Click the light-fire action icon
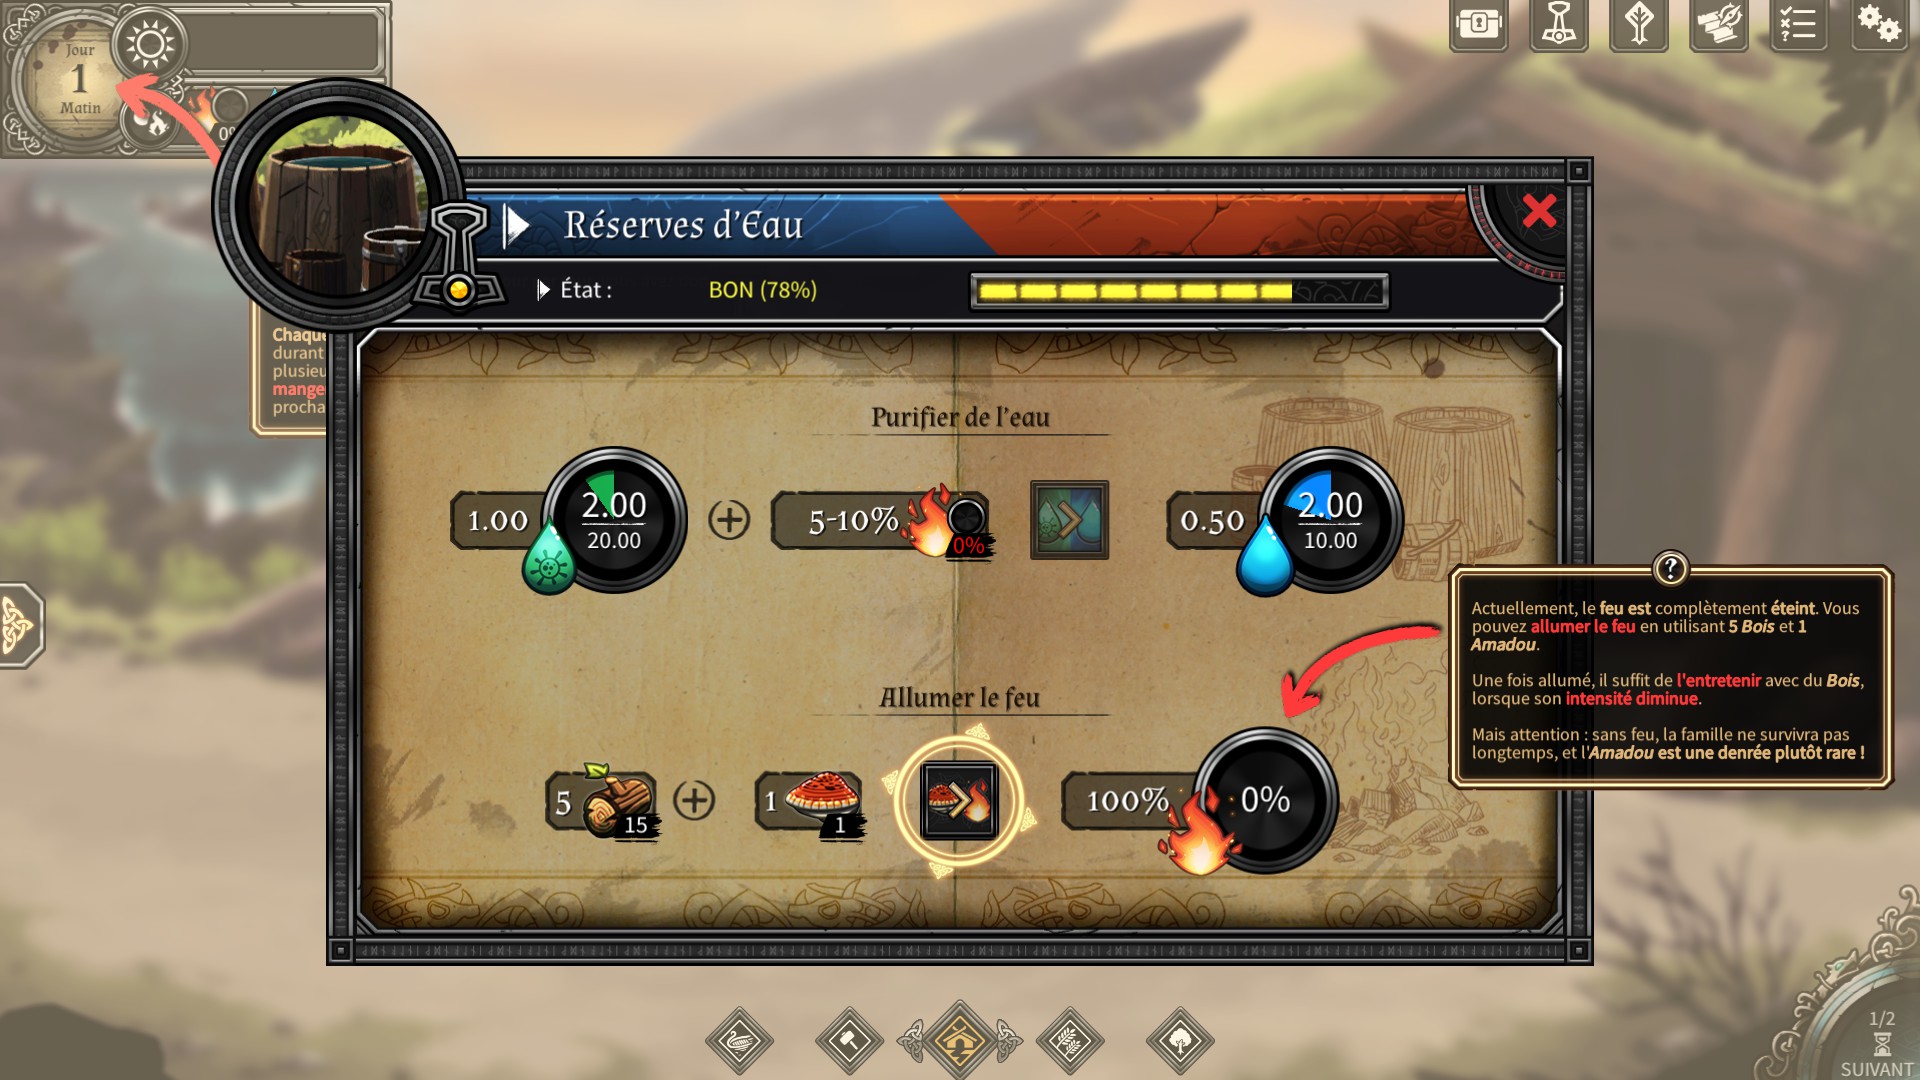 (959, 800)
